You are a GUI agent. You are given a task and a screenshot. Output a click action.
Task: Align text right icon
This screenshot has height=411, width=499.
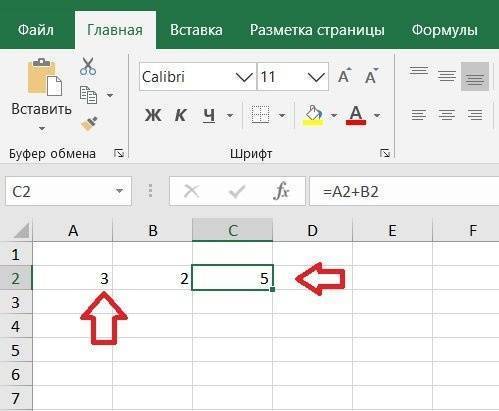pyautogui.click(x=475, y=115)
